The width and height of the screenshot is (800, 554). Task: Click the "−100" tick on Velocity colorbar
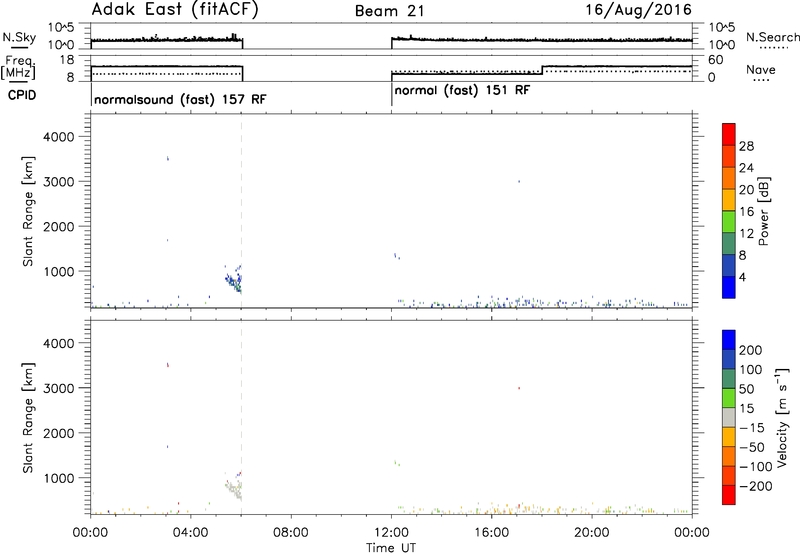tap(755, 467)
